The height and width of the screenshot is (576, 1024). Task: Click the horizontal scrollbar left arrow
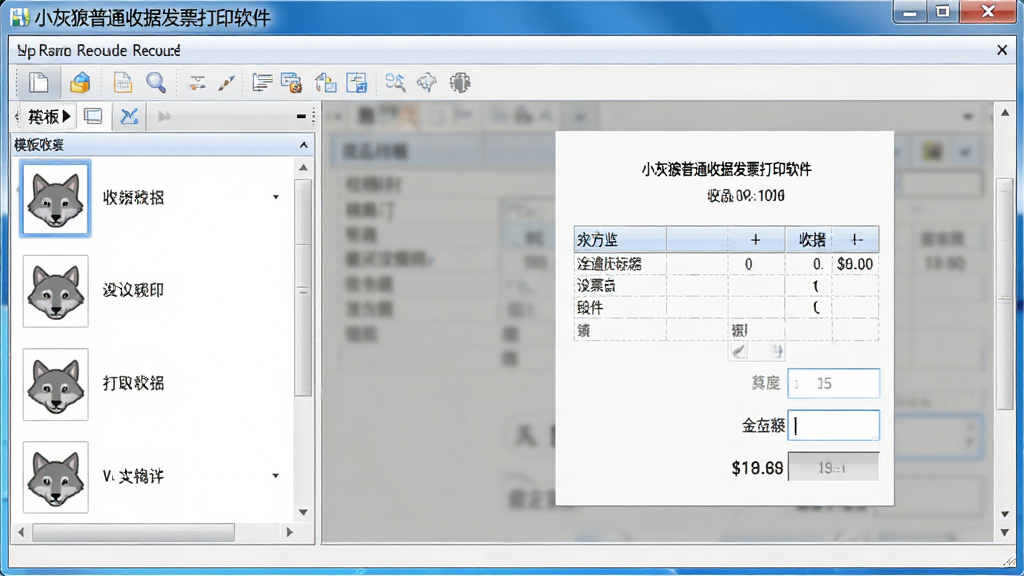21,532
